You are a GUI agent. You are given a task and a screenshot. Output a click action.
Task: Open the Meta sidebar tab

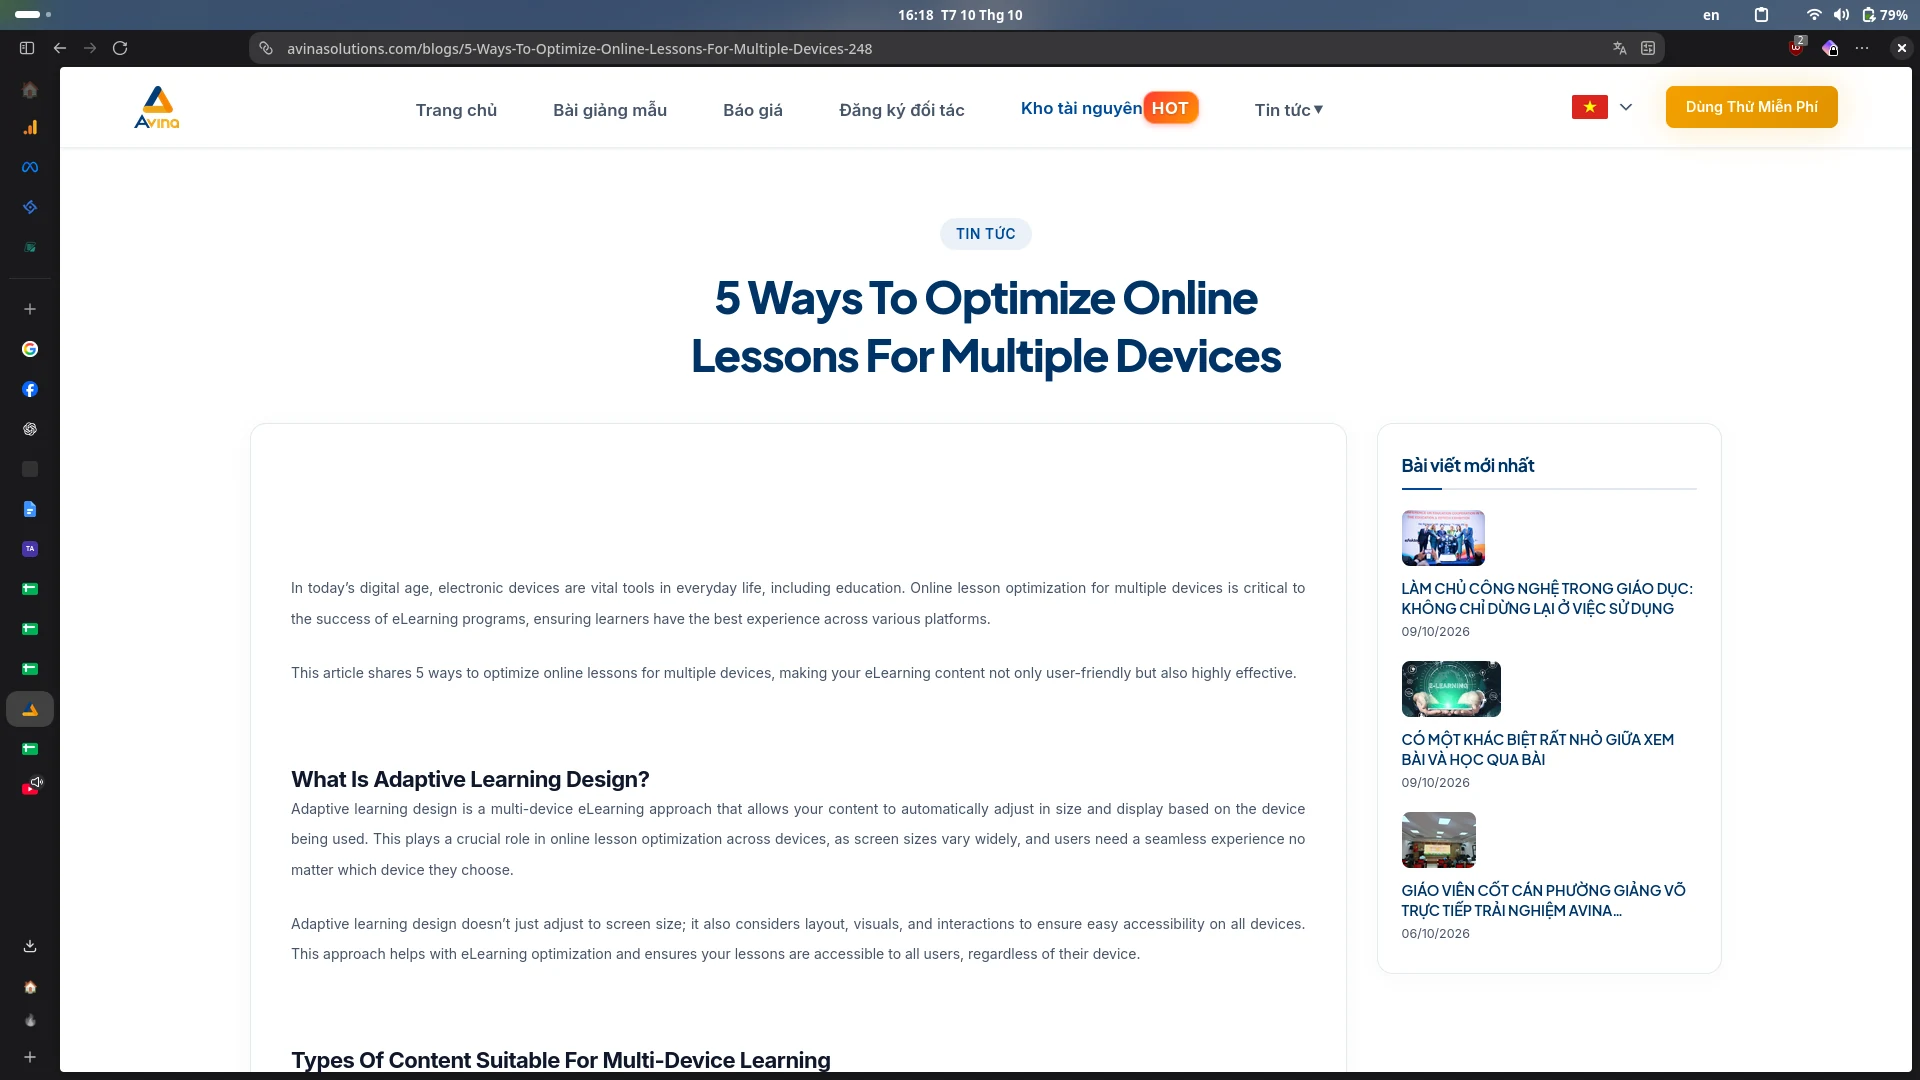30,168
